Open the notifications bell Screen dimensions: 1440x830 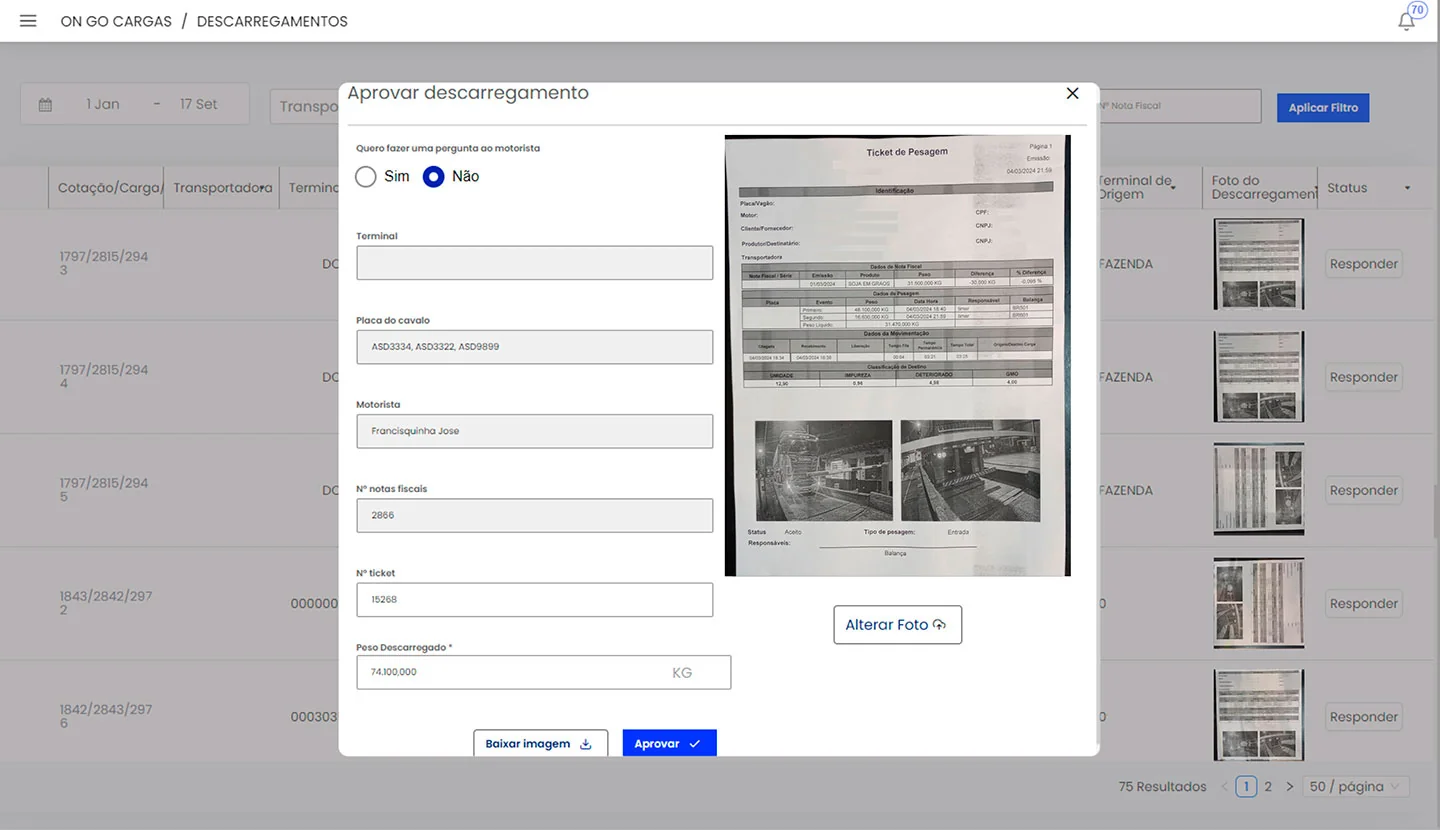click(1407, 21)
